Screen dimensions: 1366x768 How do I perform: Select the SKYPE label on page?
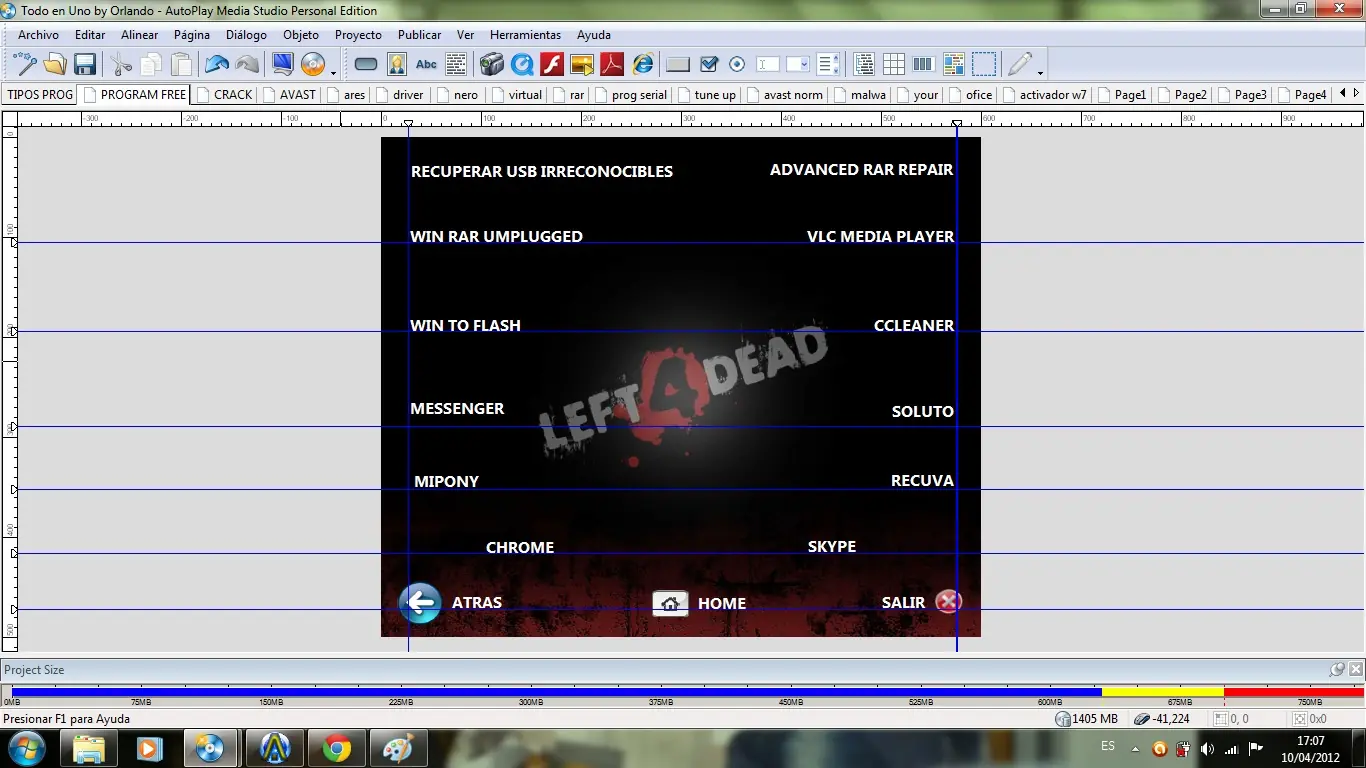[832, 547]
